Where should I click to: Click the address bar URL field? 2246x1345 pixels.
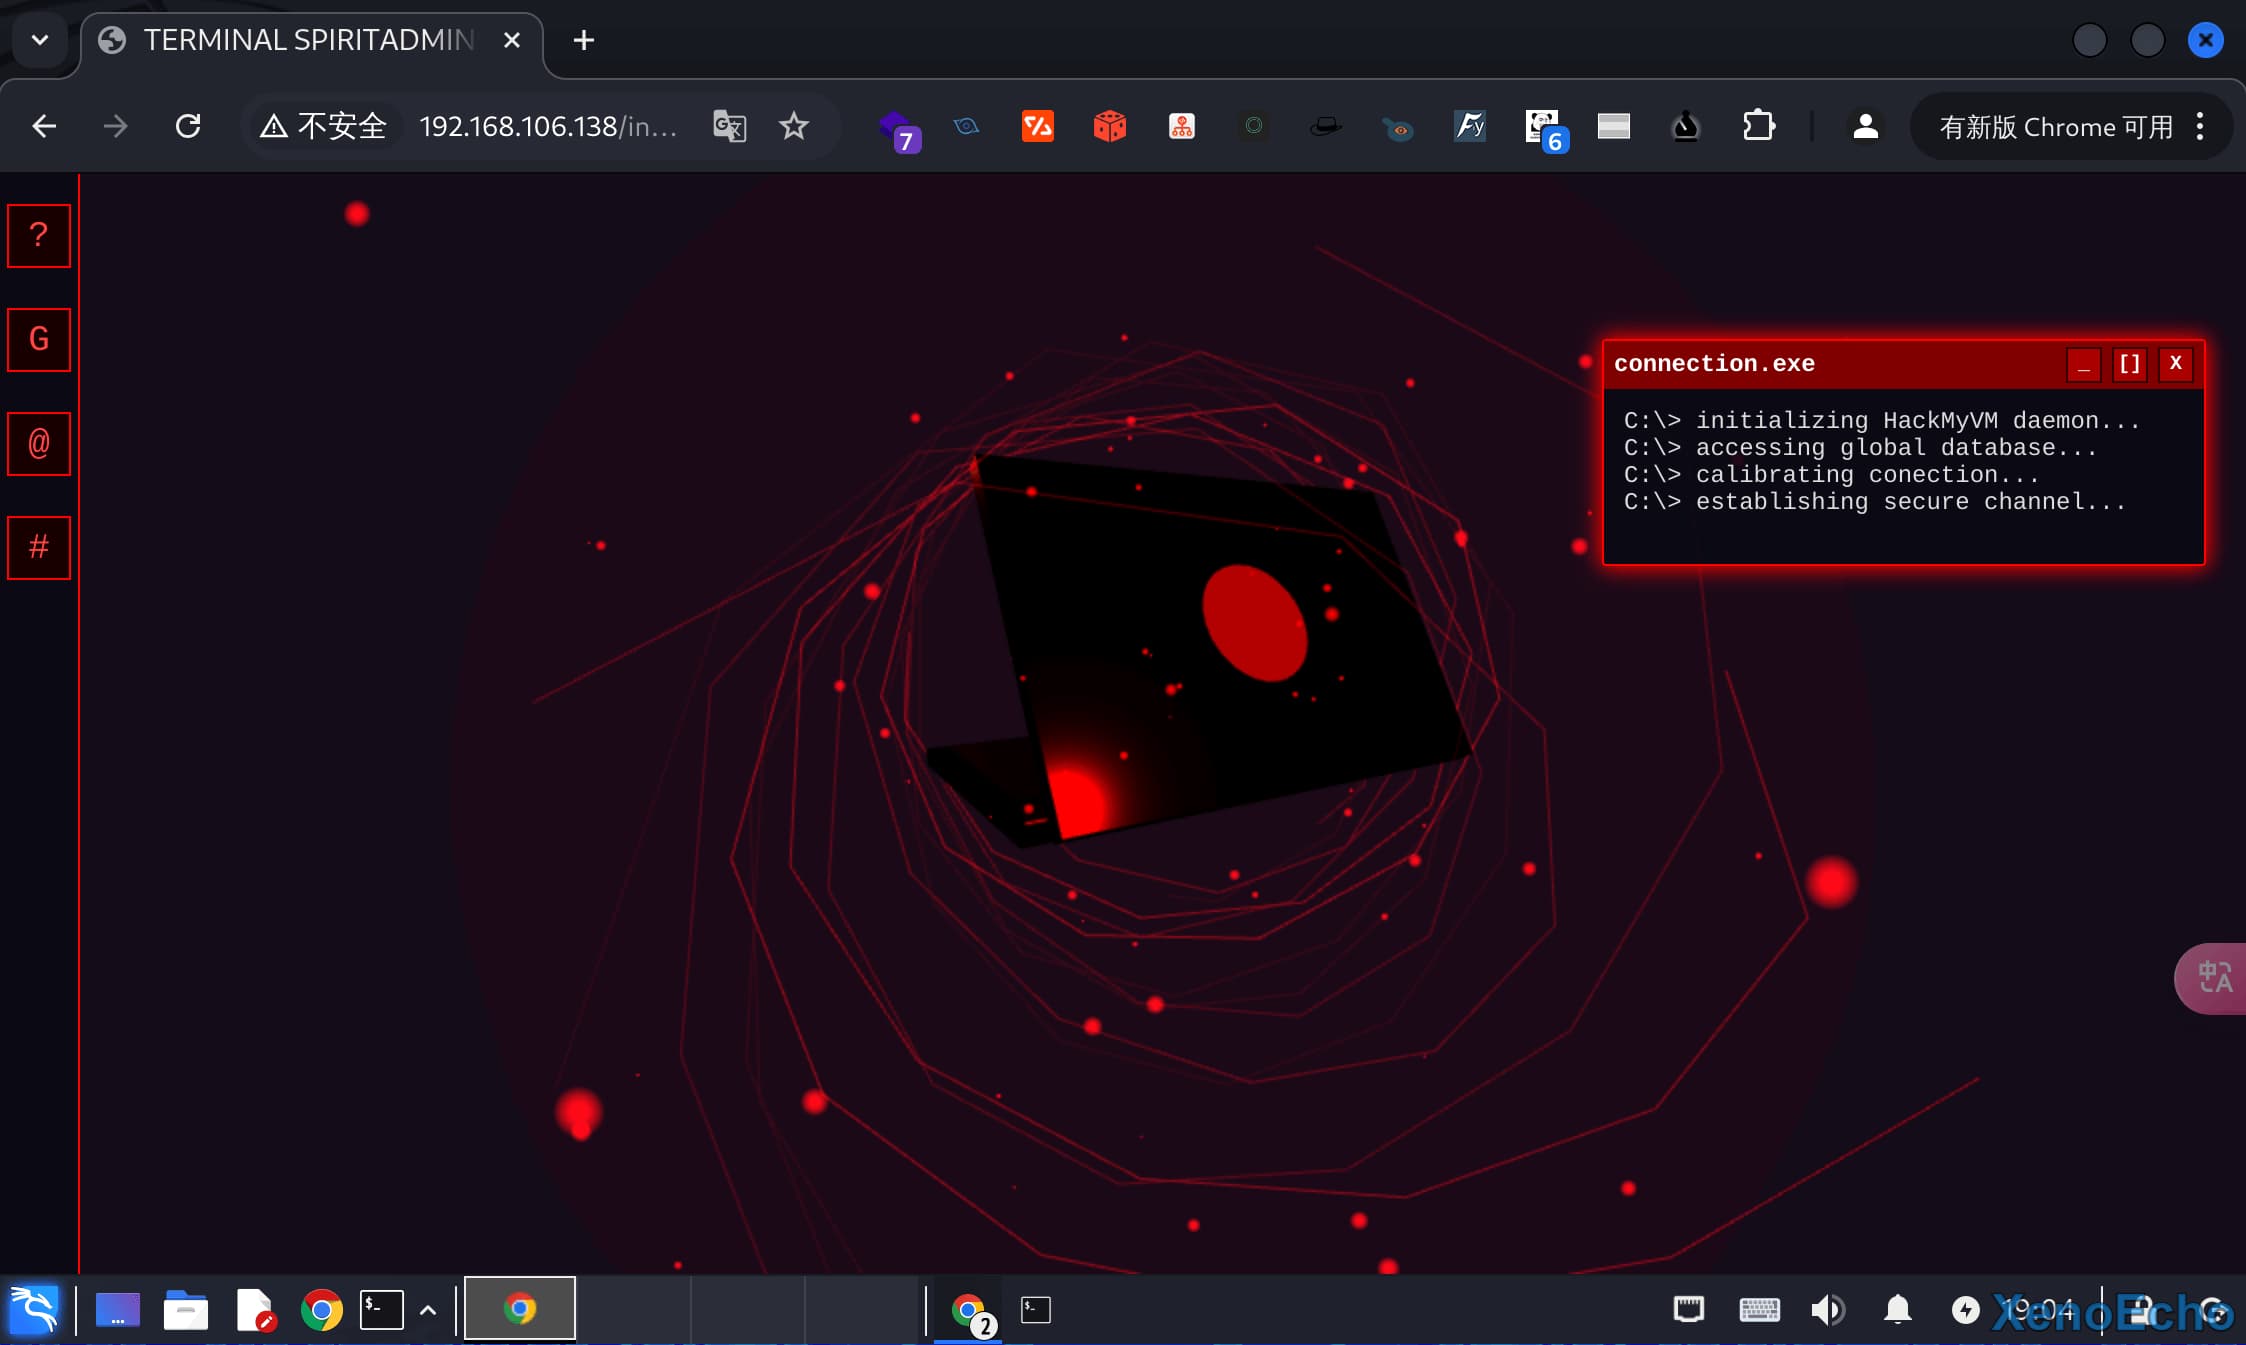tap(547, 127)
